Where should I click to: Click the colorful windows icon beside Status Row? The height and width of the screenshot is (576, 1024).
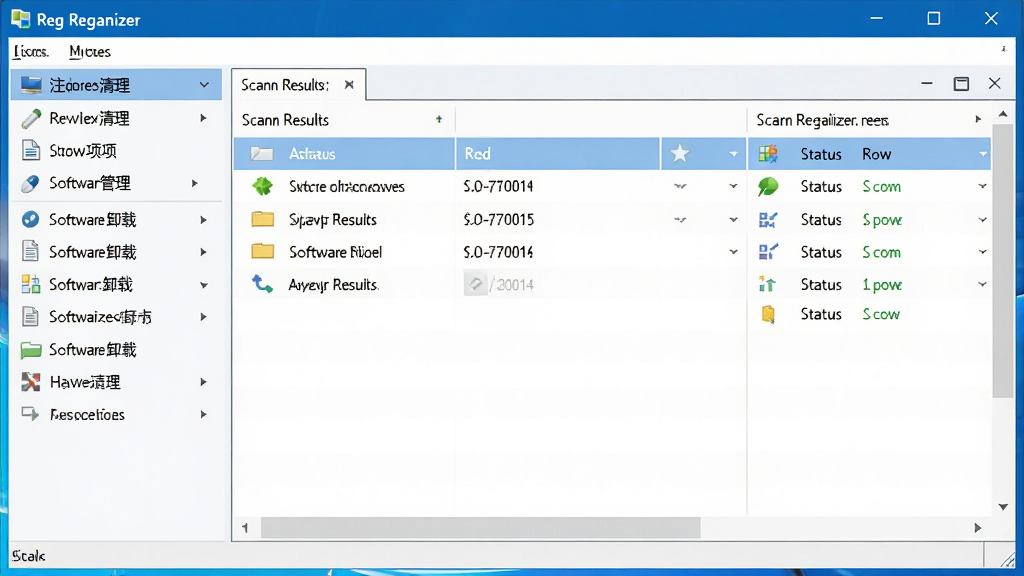click(768, 153)
